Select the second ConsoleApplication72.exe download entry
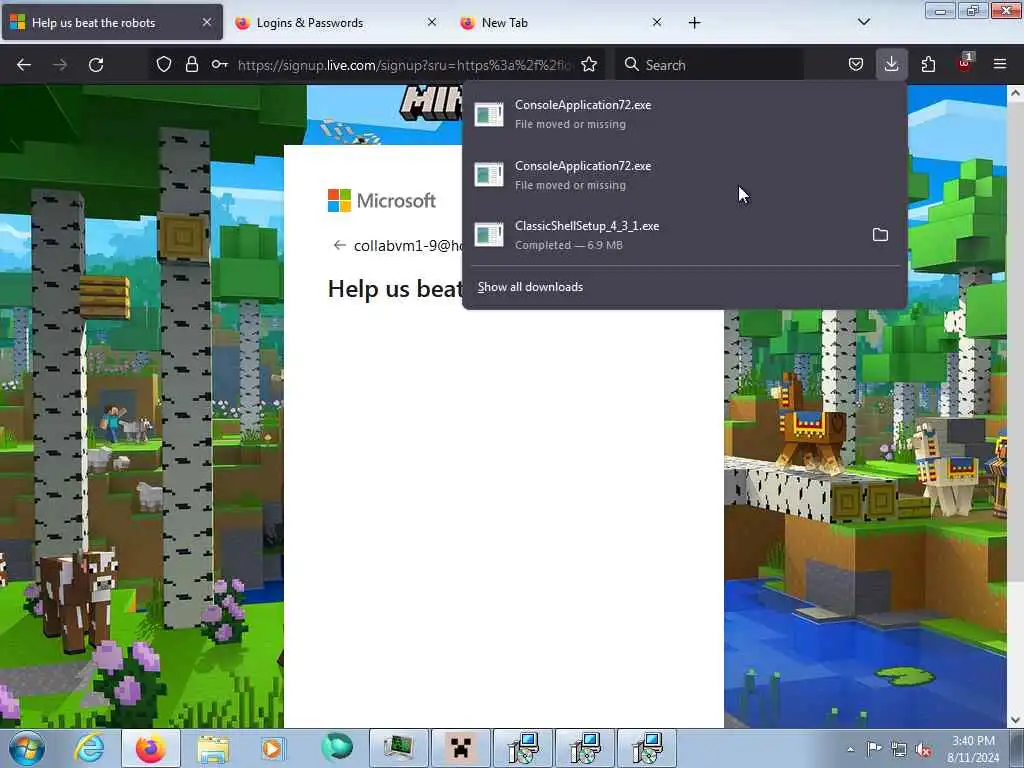This screenshot has height=768, width=1024. click(x=684, y=174)
